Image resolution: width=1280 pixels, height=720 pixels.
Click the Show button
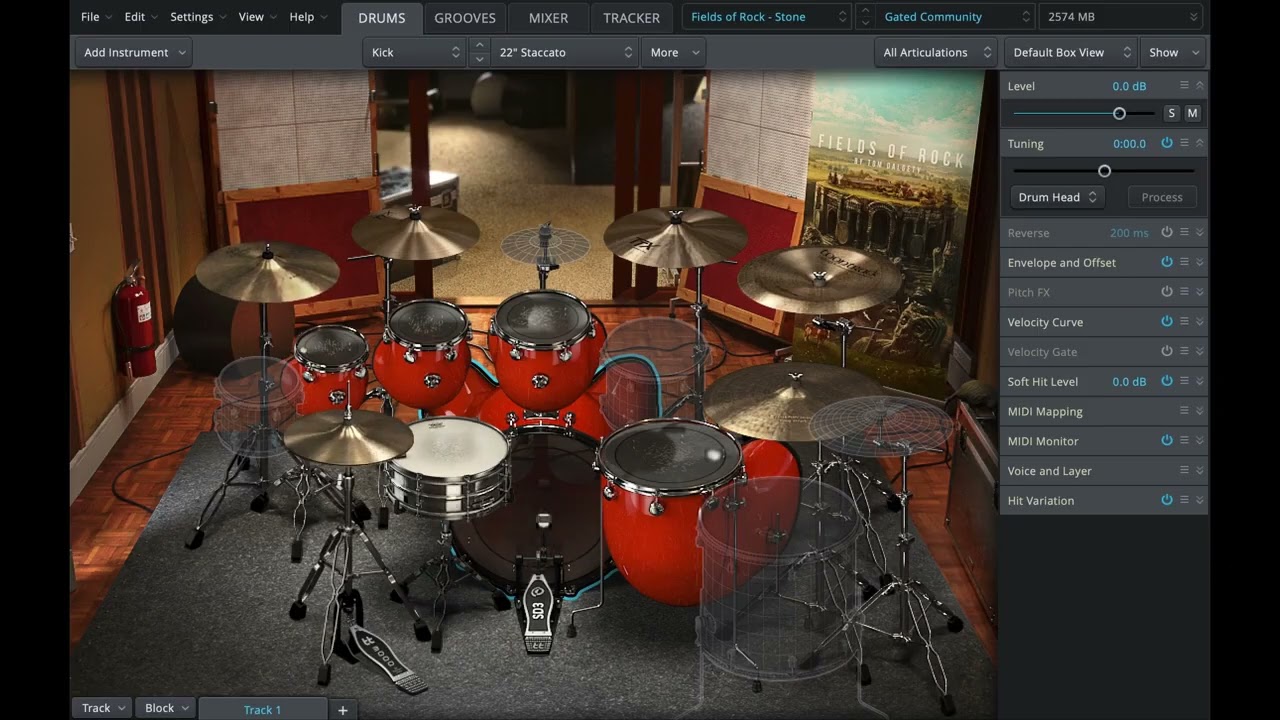(1172, 52)
